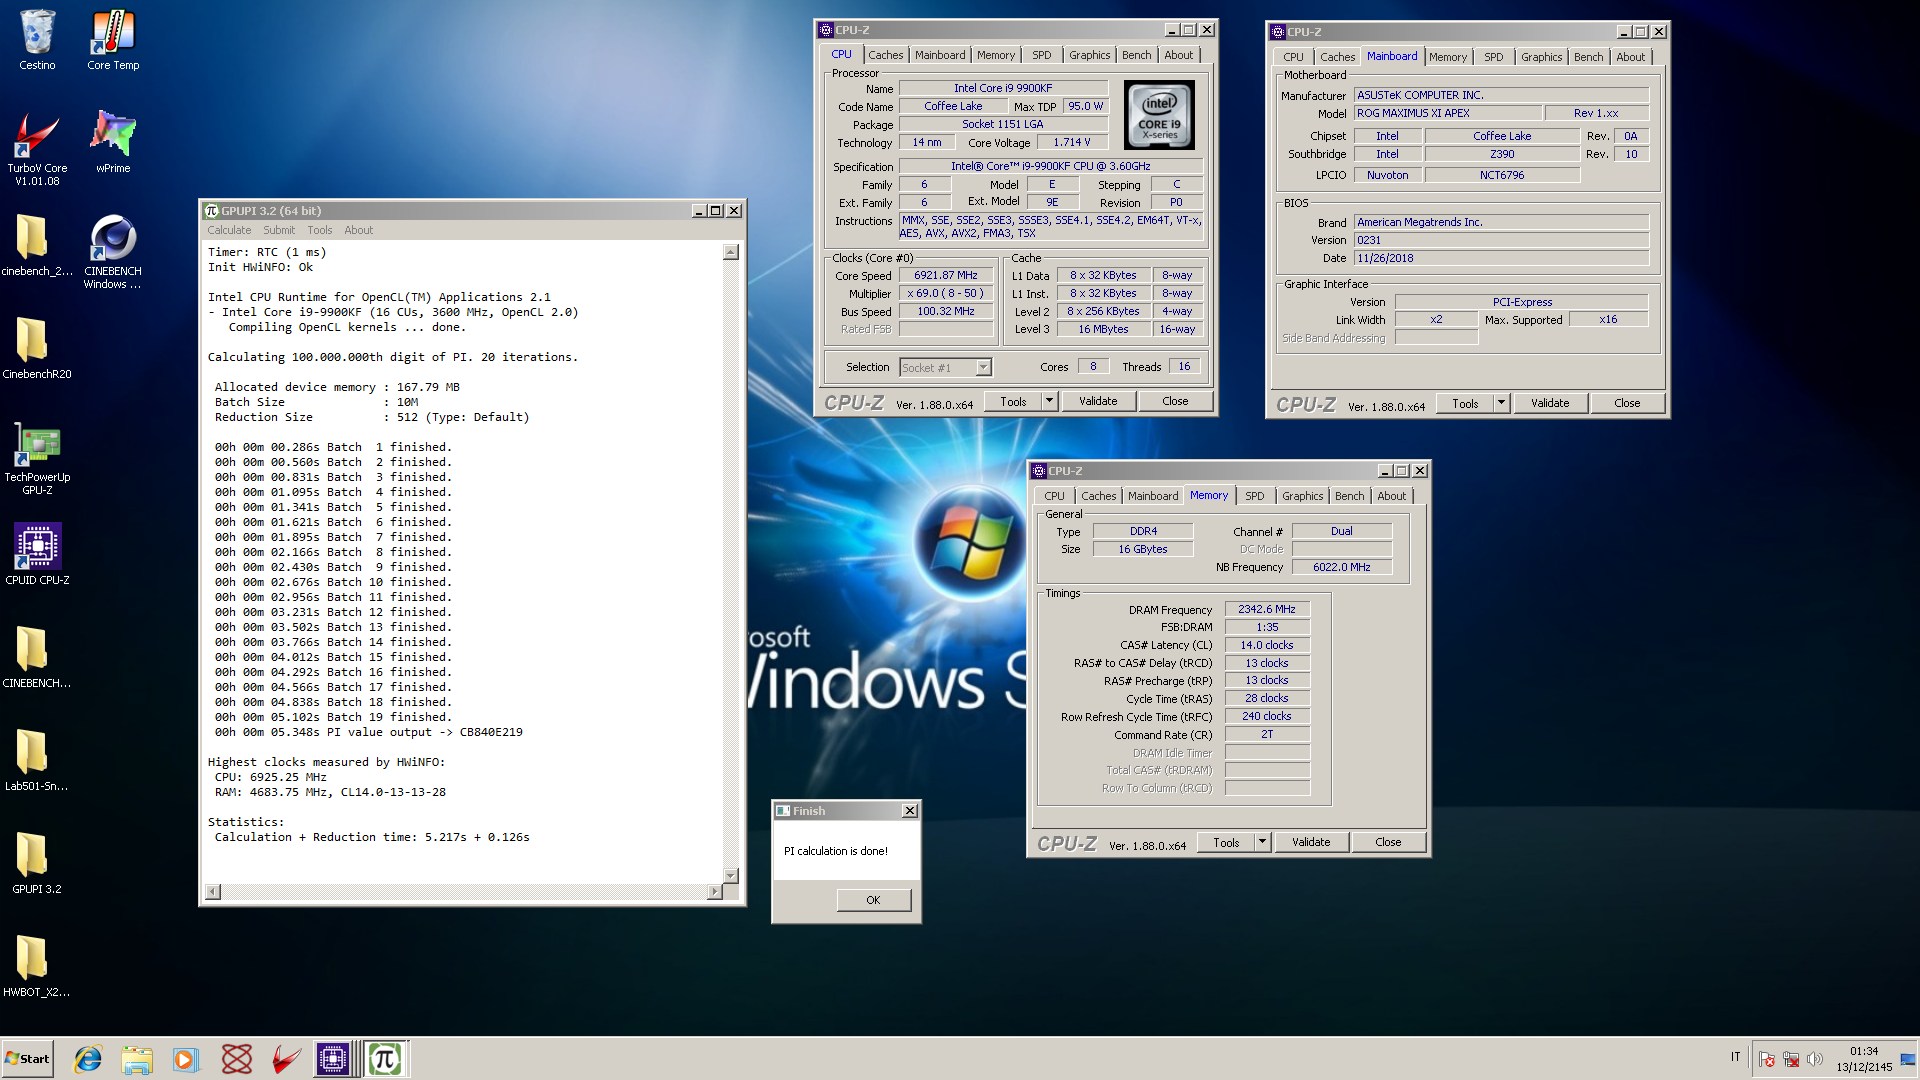Click the BIOS Version field 0231

1501,240
